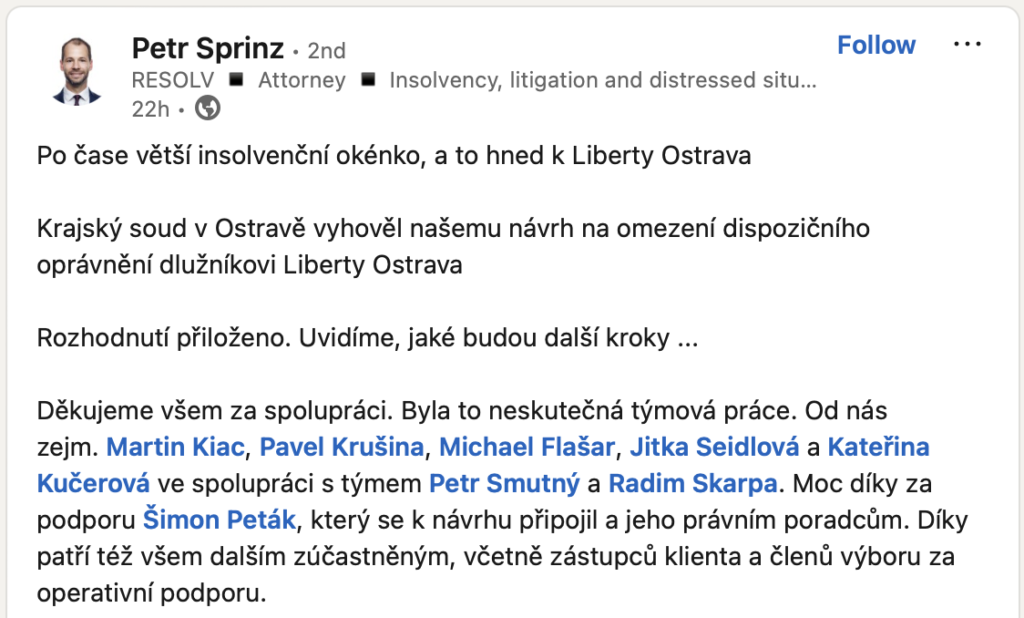Open the post options three-dot menu

[968, 45]
